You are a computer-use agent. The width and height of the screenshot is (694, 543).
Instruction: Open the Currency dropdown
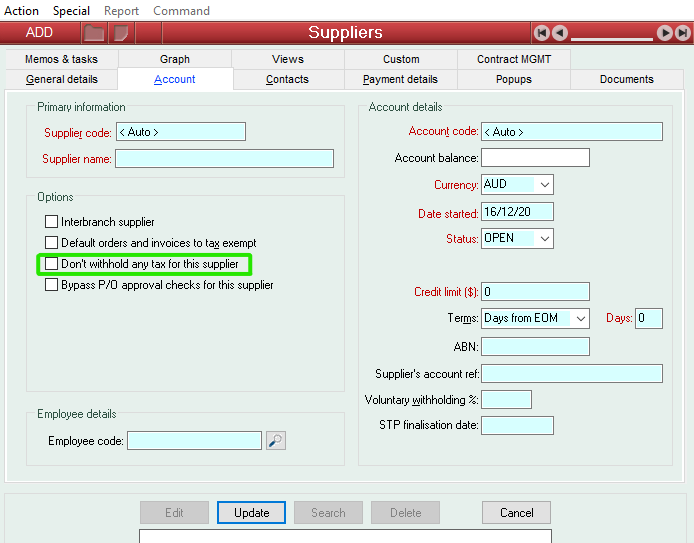coord(544,185)
